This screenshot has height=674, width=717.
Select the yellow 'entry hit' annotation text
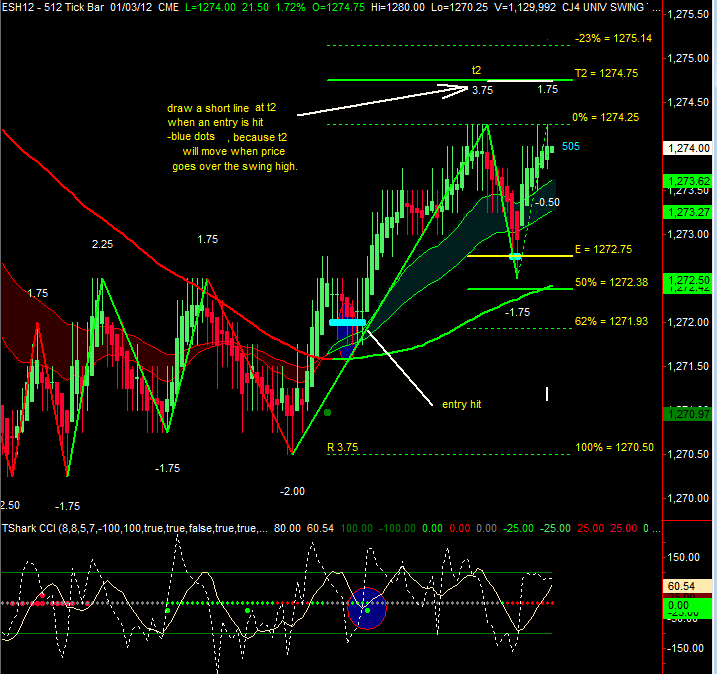(461, 404)
